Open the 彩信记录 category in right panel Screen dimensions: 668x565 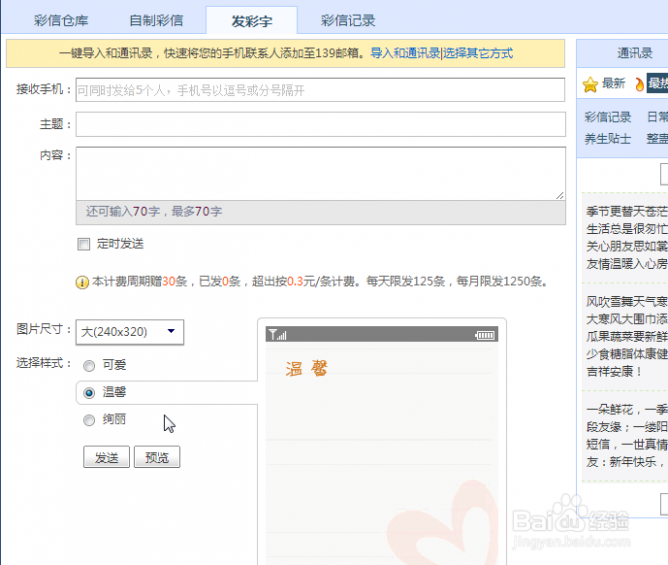pyautogui.click(x=608, y=117)
